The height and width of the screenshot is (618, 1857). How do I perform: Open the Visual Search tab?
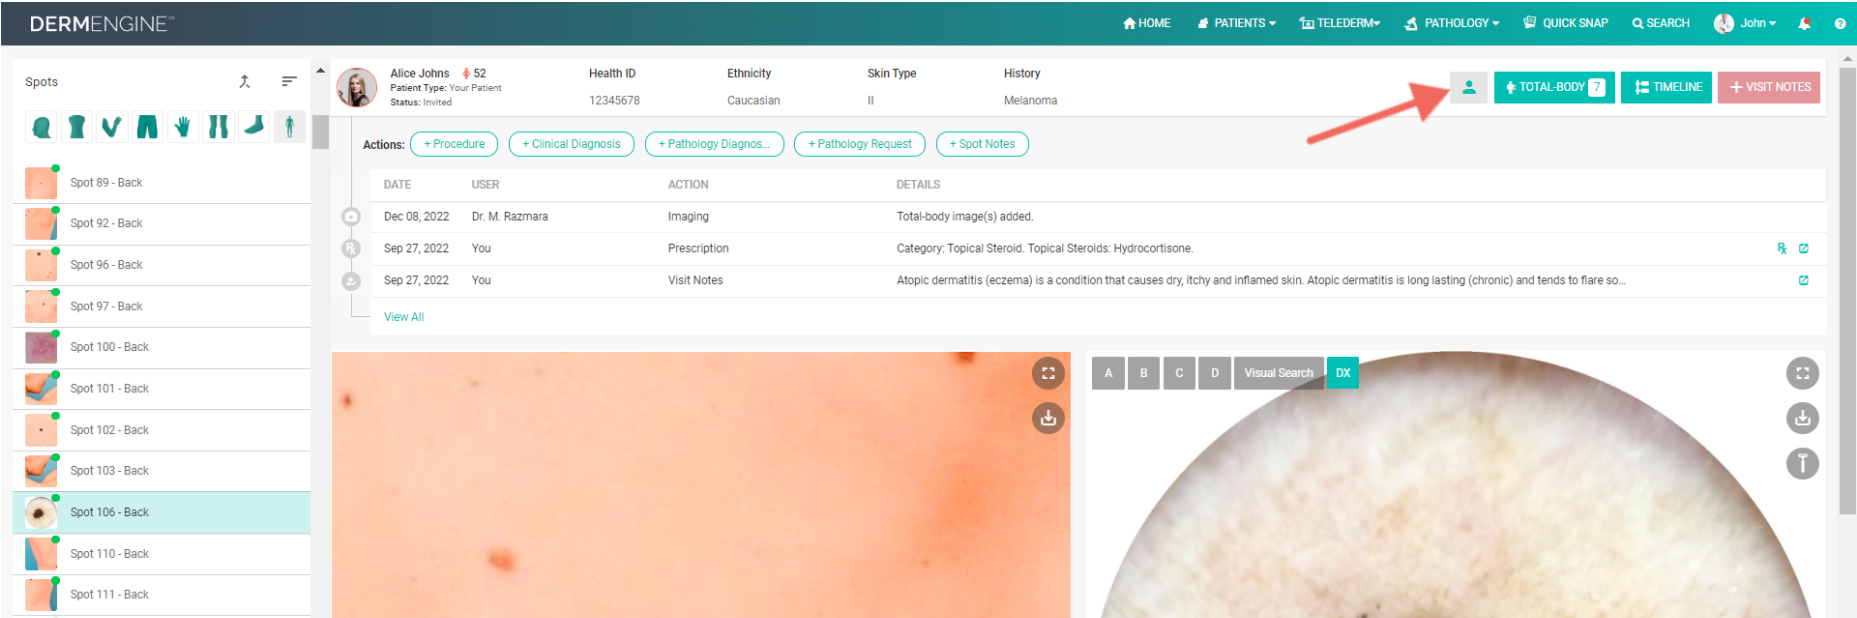point(1279,373)
